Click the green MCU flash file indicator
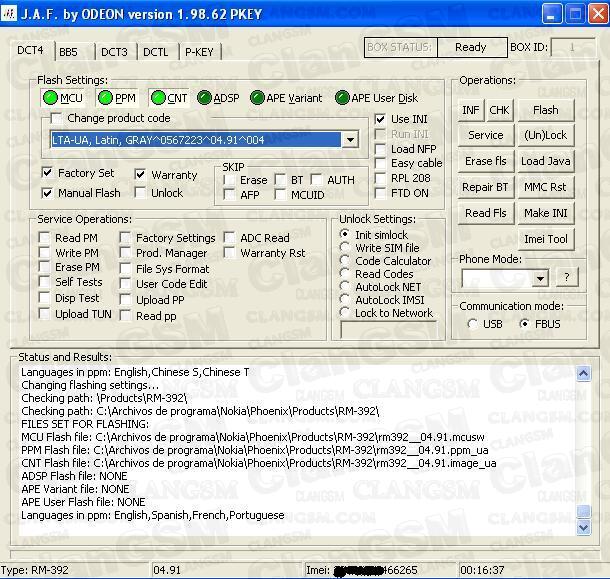610x579 pixels. click(x=50, y=98)
